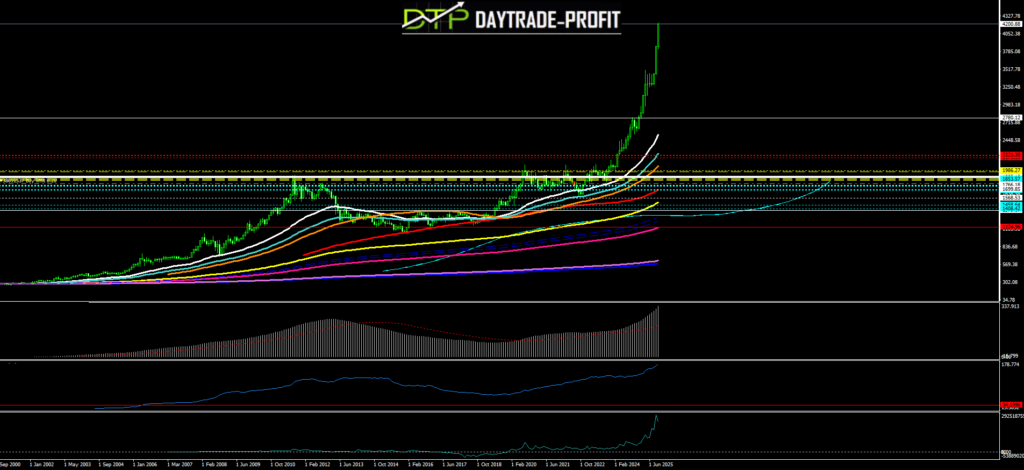Click the 1 Feb 2008 date label
1024x470 pixels.
[215, 464]
